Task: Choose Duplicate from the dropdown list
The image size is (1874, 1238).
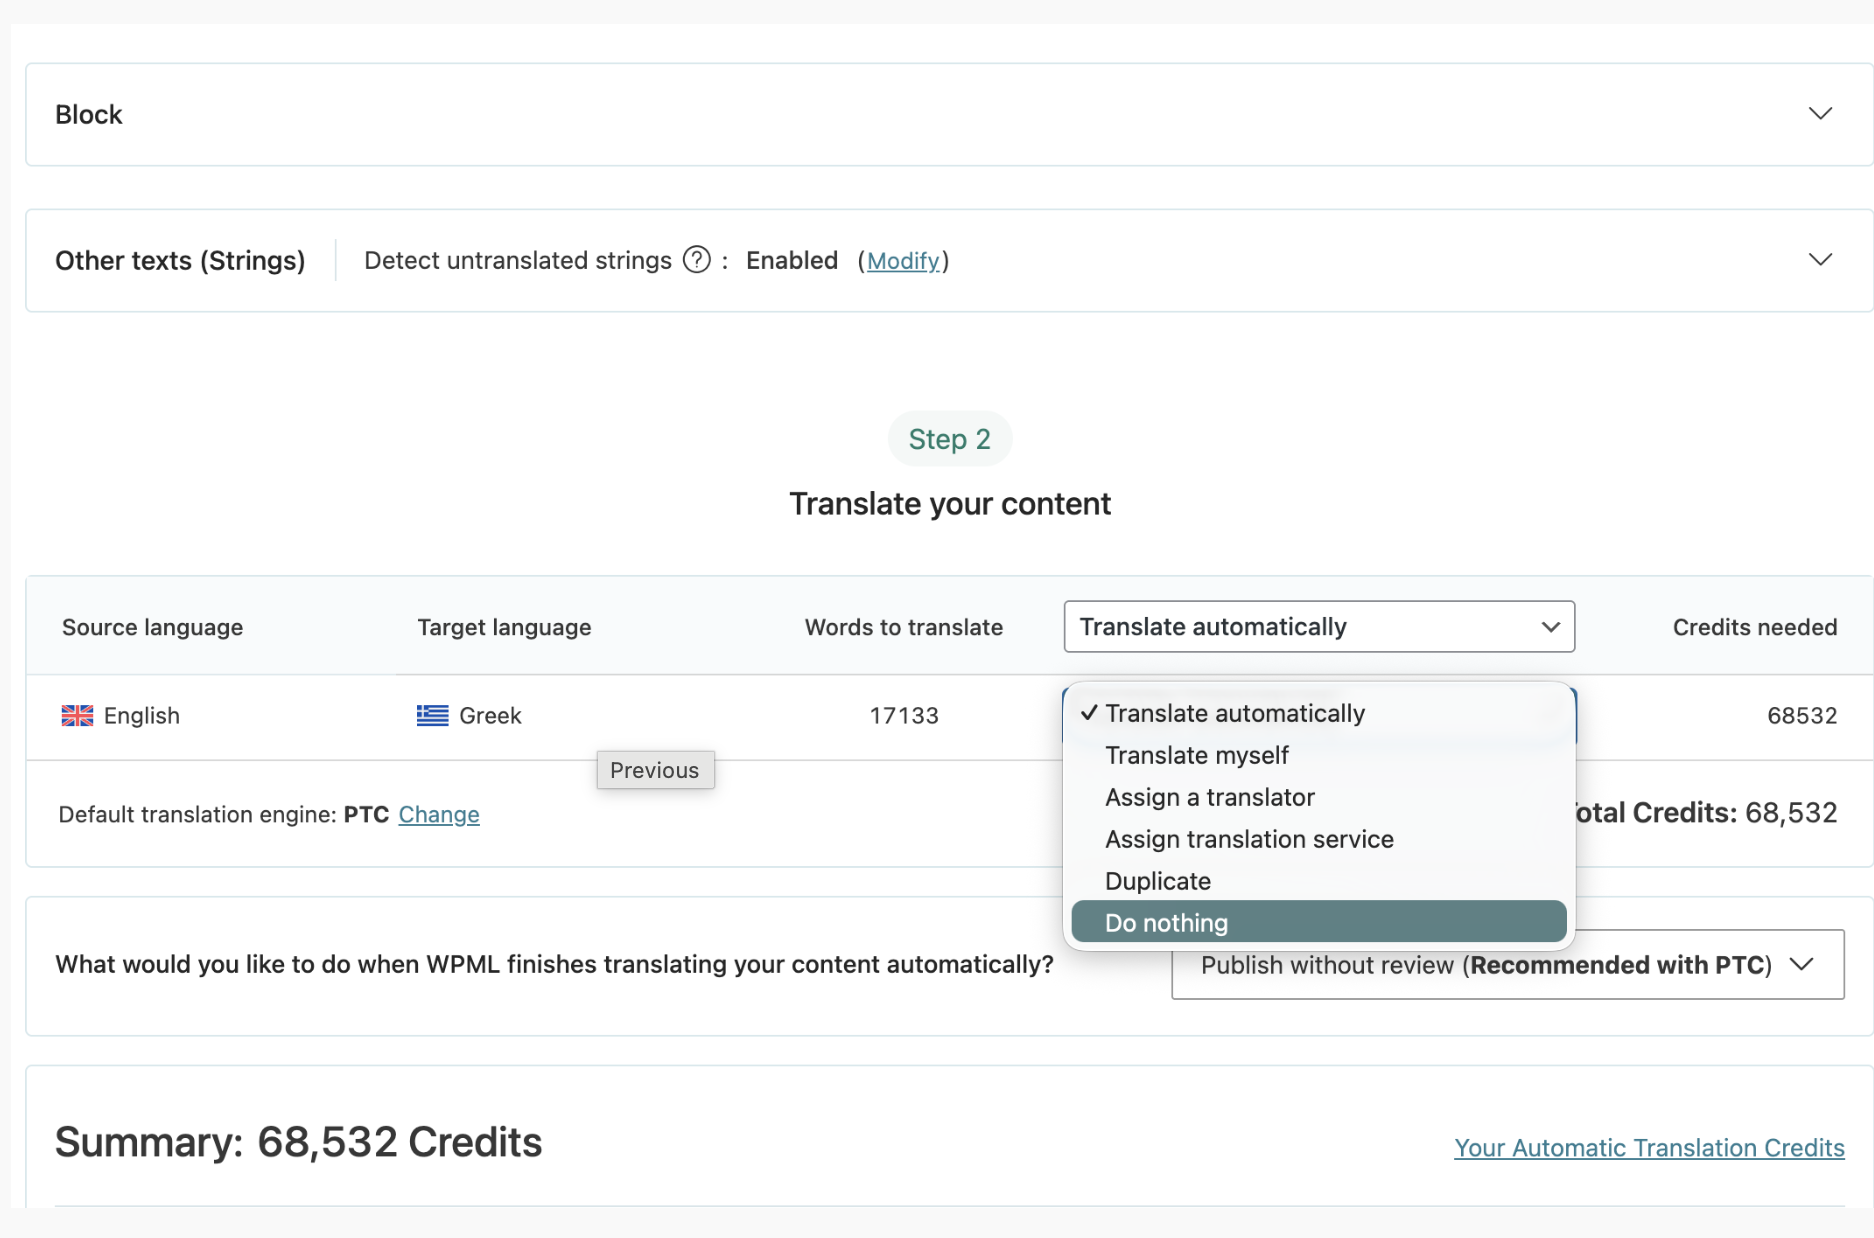Action: pos(1157,881)
